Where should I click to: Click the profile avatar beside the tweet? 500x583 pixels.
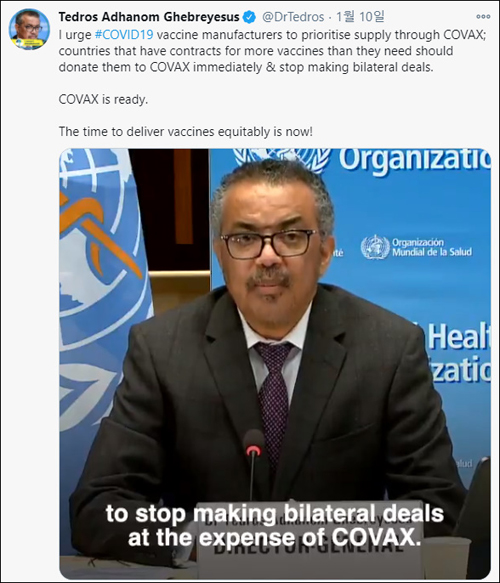[x=29, y=29]
